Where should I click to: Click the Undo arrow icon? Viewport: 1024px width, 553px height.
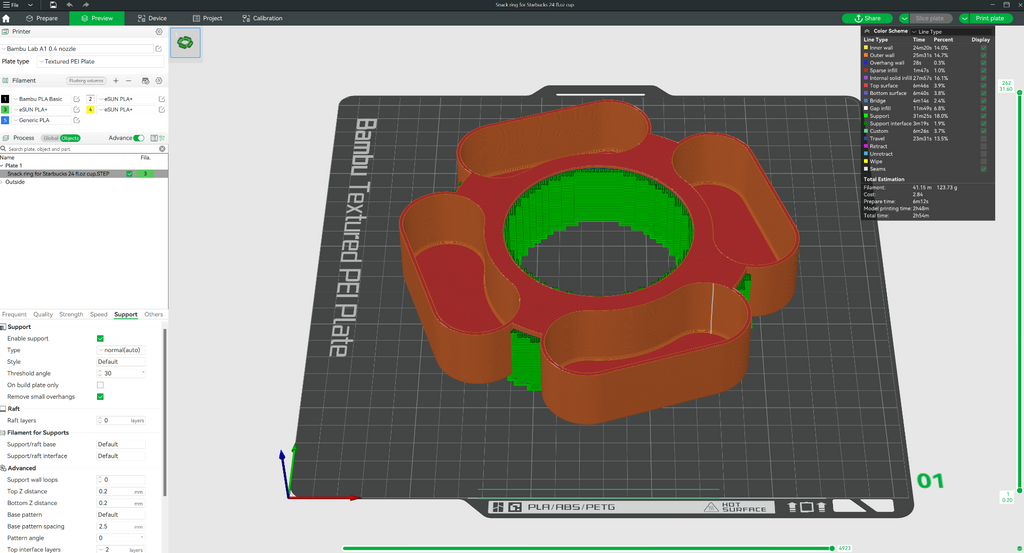click(x=70, y=5)
